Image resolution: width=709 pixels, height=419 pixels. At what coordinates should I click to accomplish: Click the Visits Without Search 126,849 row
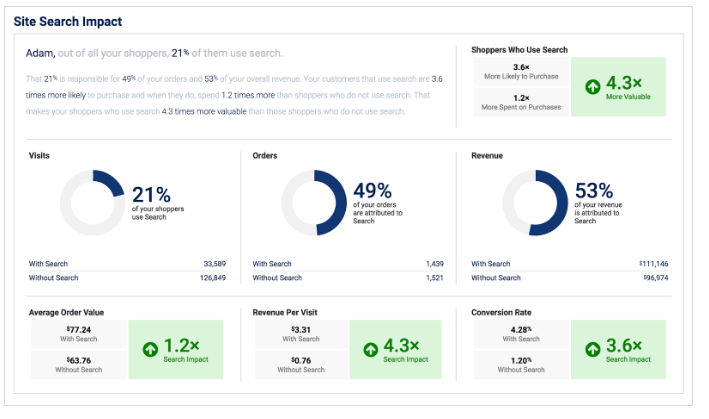tap(127, 278)
